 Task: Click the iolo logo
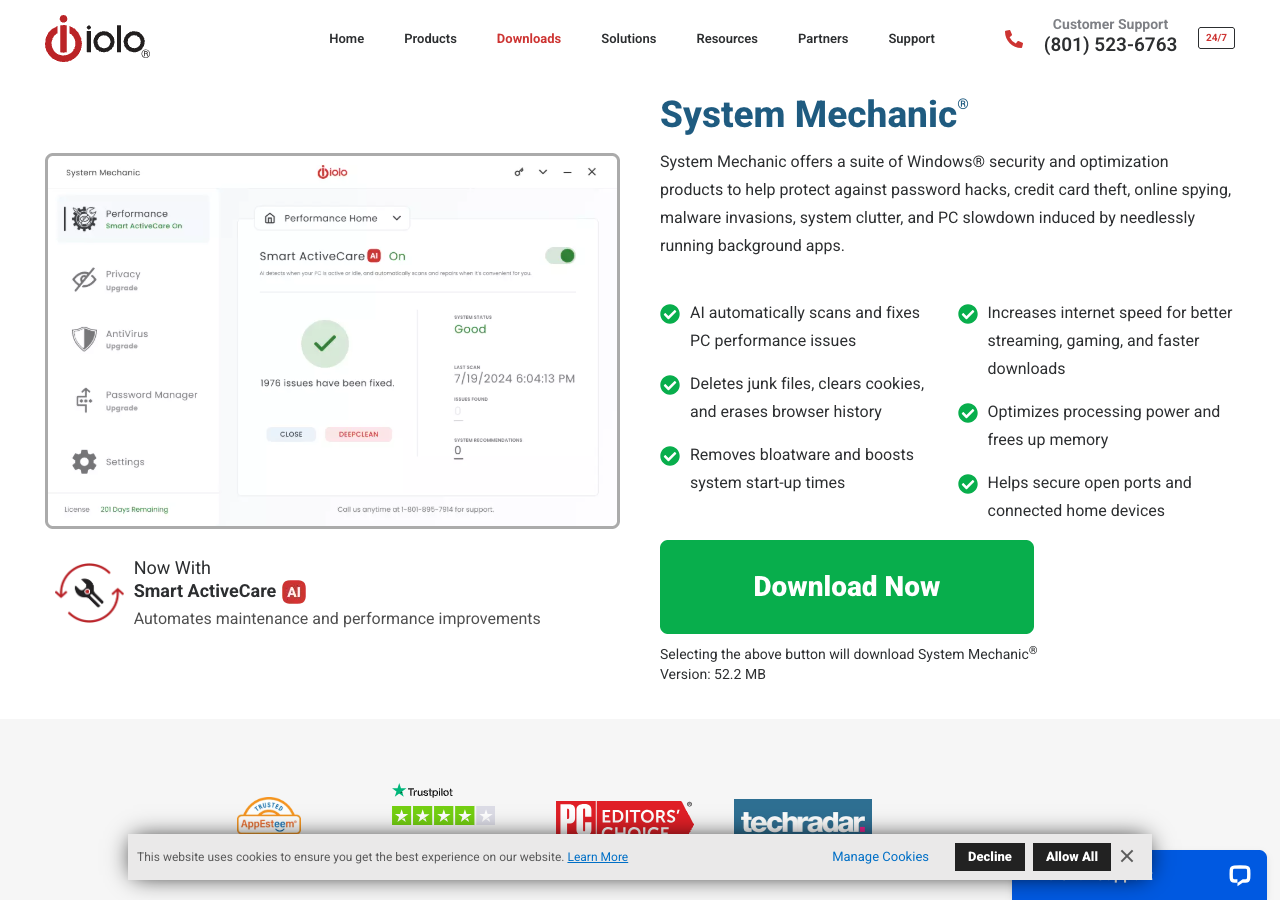[97, 38]
